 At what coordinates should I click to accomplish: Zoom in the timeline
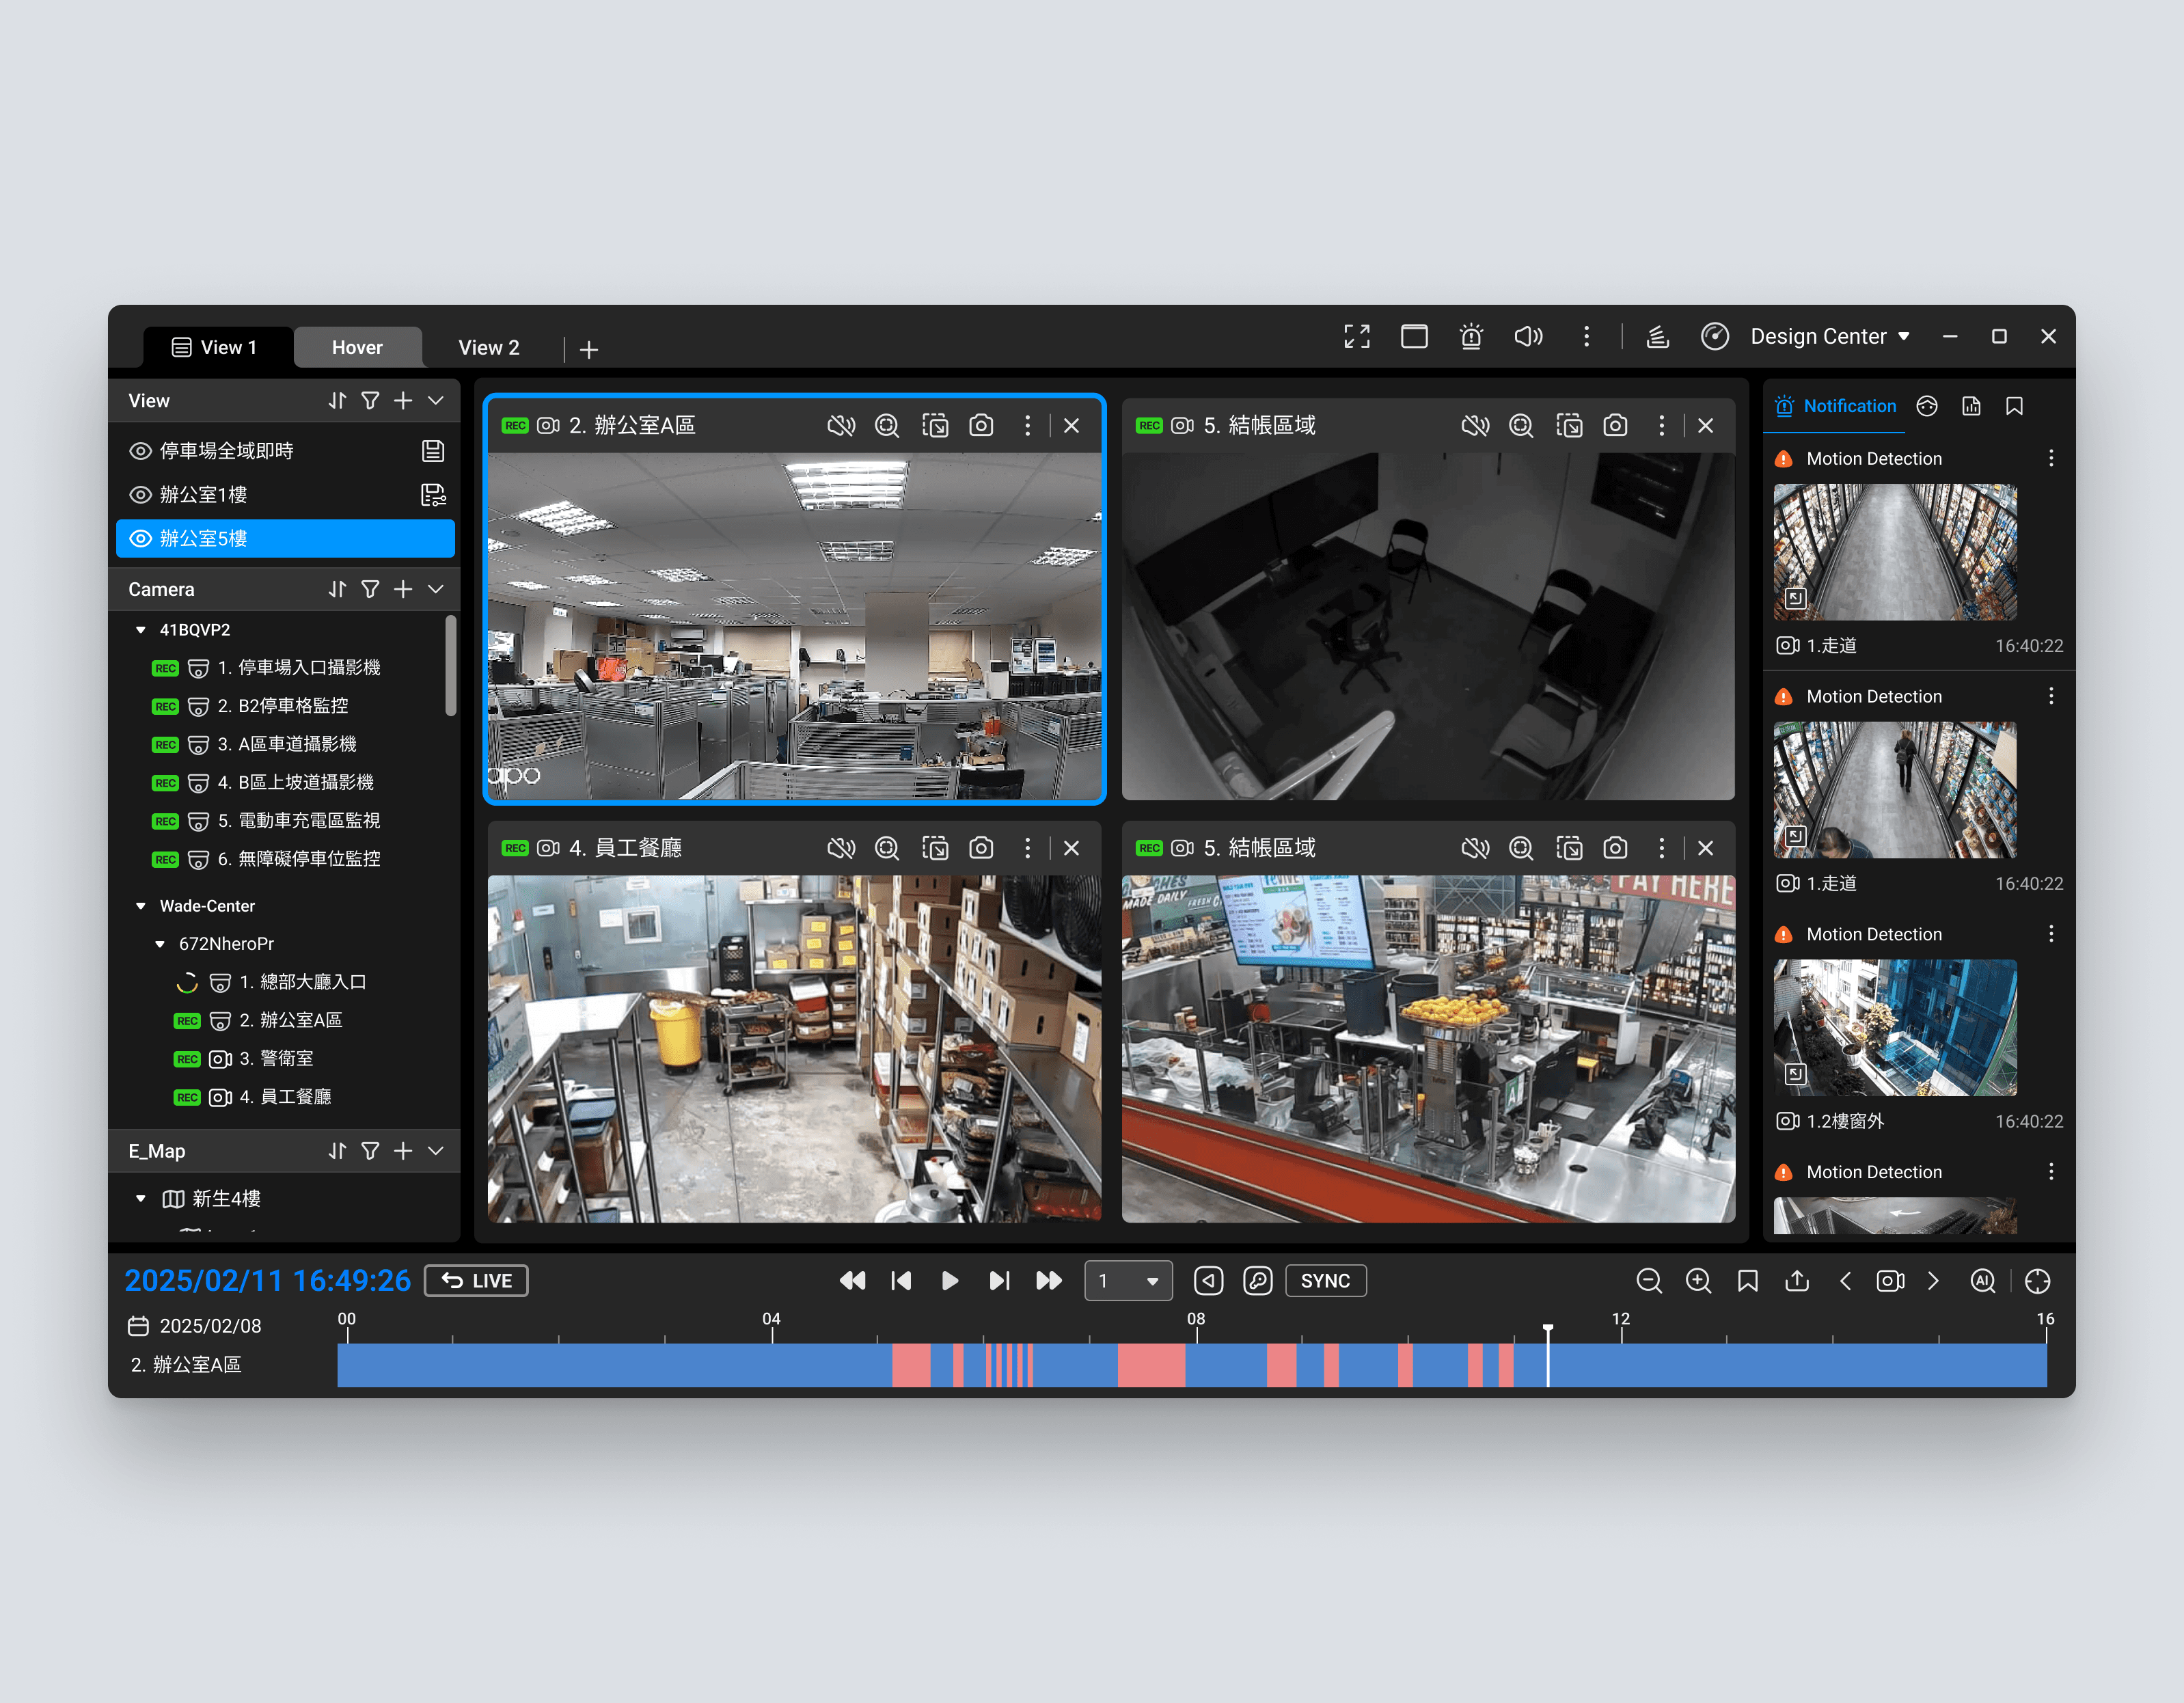tap(1698, 1281)
